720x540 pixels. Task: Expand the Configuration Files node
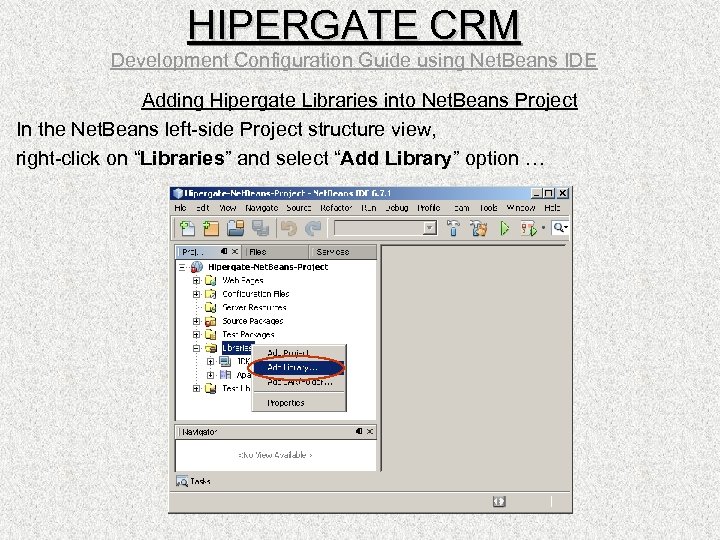pyautogui.click(x=196, y=294)
